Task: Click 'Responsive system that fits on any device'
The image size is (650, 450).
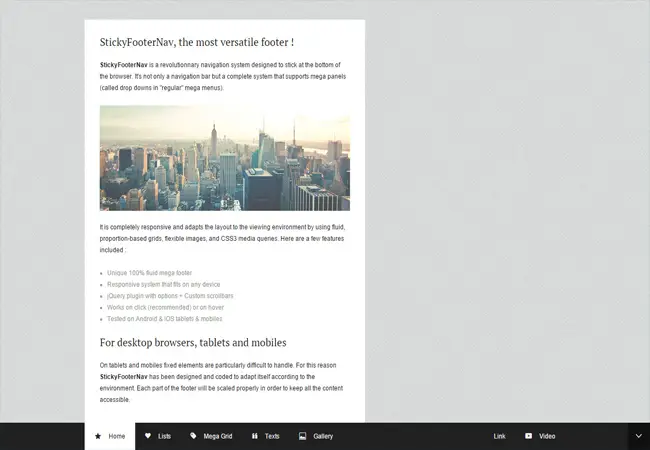Action: click(163, 285)
